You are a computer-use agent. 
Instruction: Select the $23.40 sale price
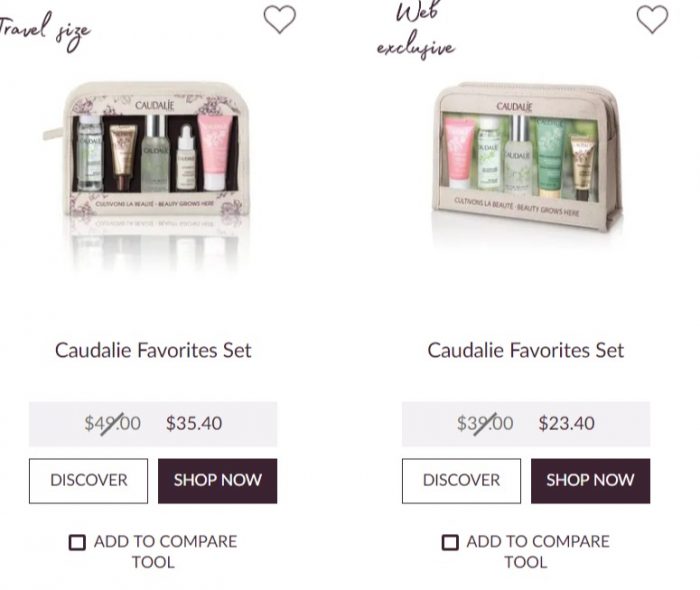point(567,423)
